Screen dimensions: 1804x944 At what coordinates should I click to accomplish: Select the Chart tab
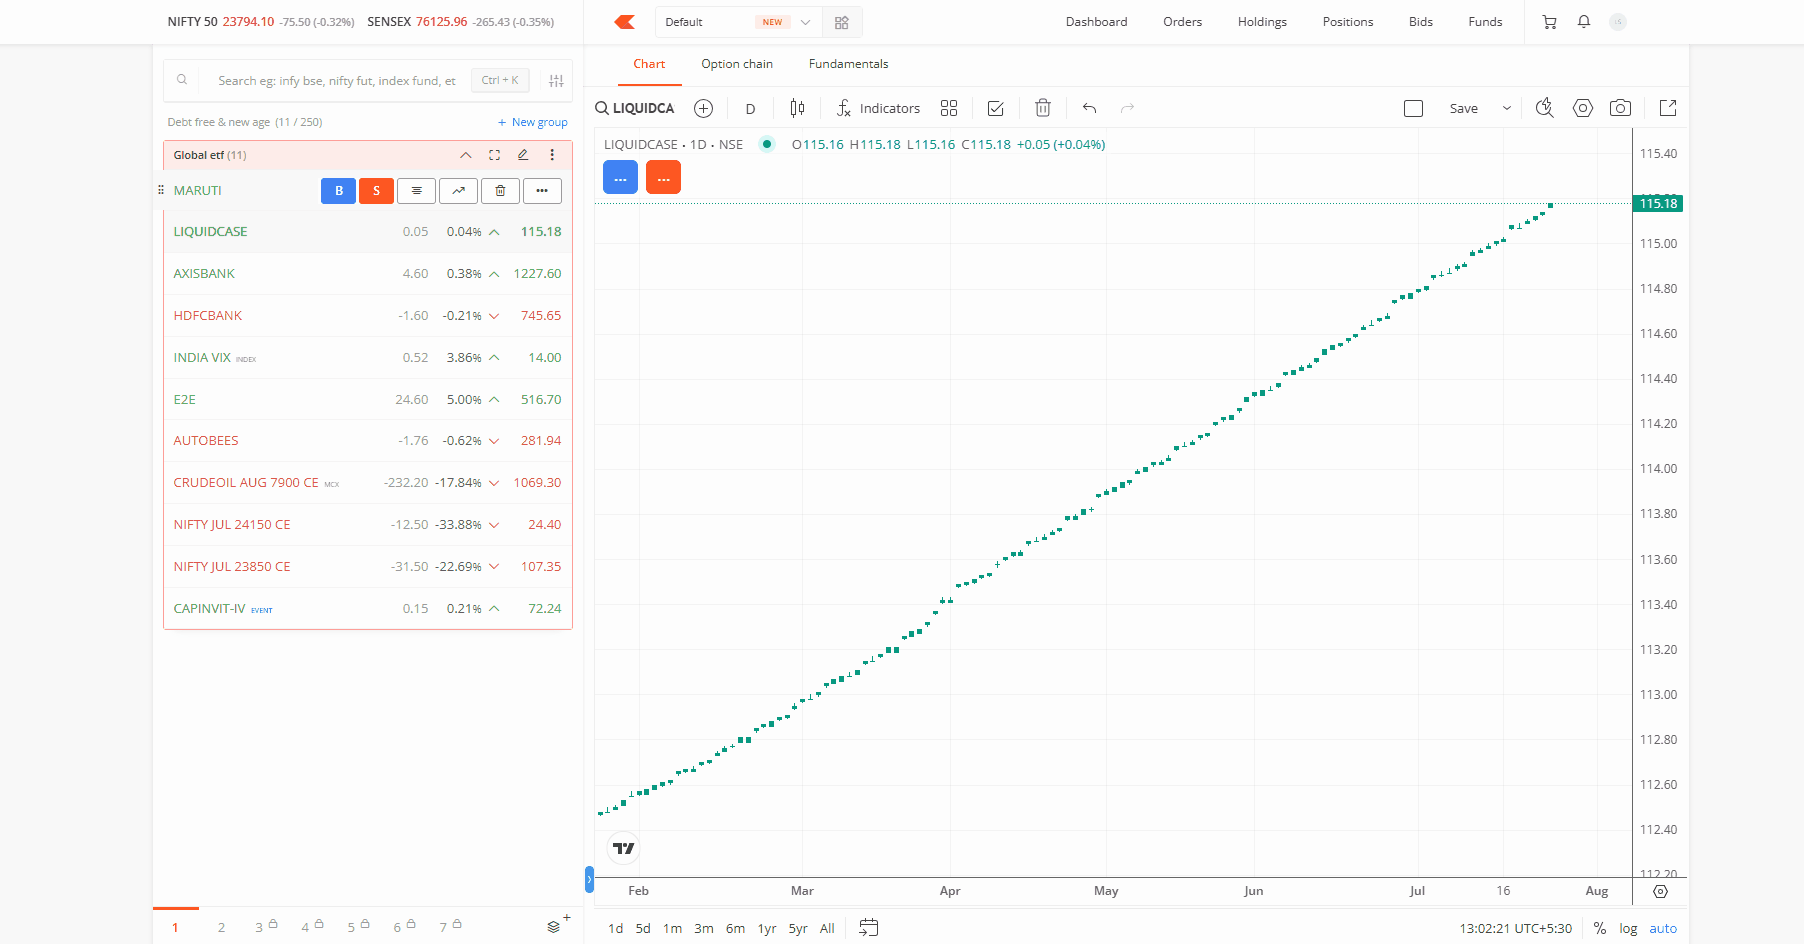pyautogui.click(x=649, y=64)
